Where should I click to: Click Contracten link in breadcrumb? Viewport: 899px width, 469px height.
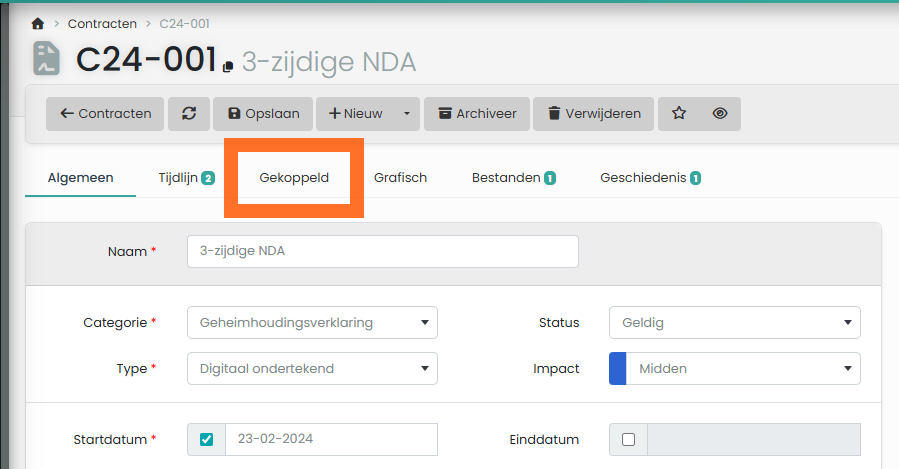[102, 23]
